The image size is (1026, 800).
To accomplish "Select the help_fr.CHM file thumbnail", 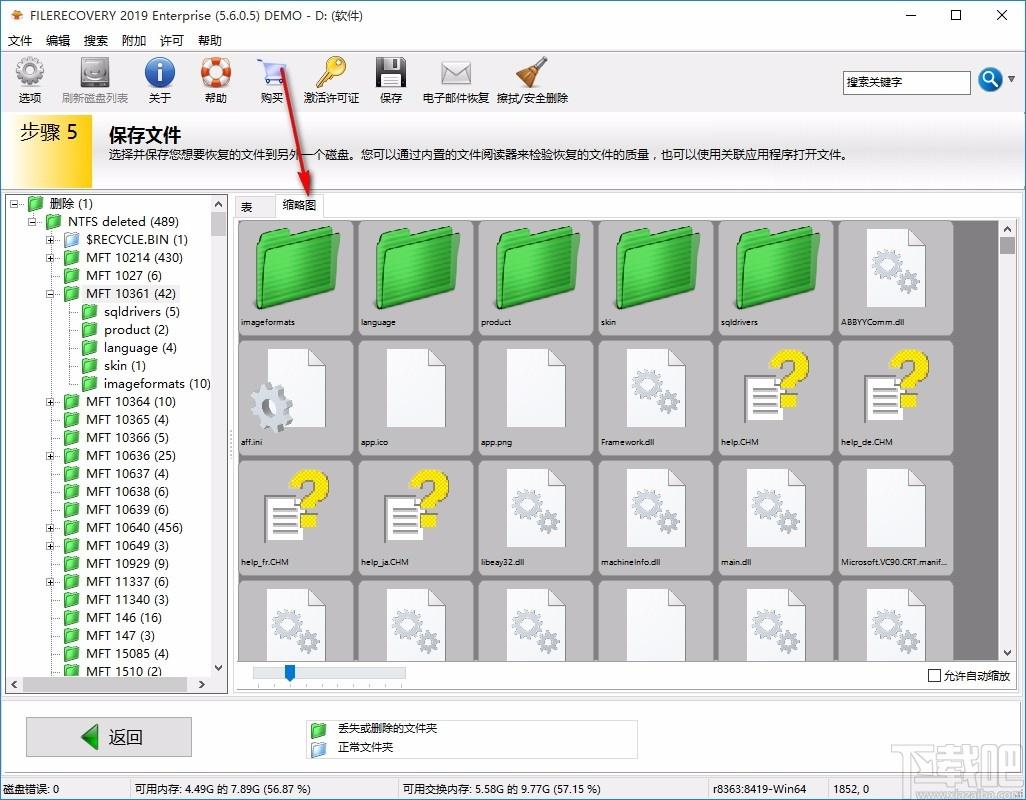I will point(296,518).
